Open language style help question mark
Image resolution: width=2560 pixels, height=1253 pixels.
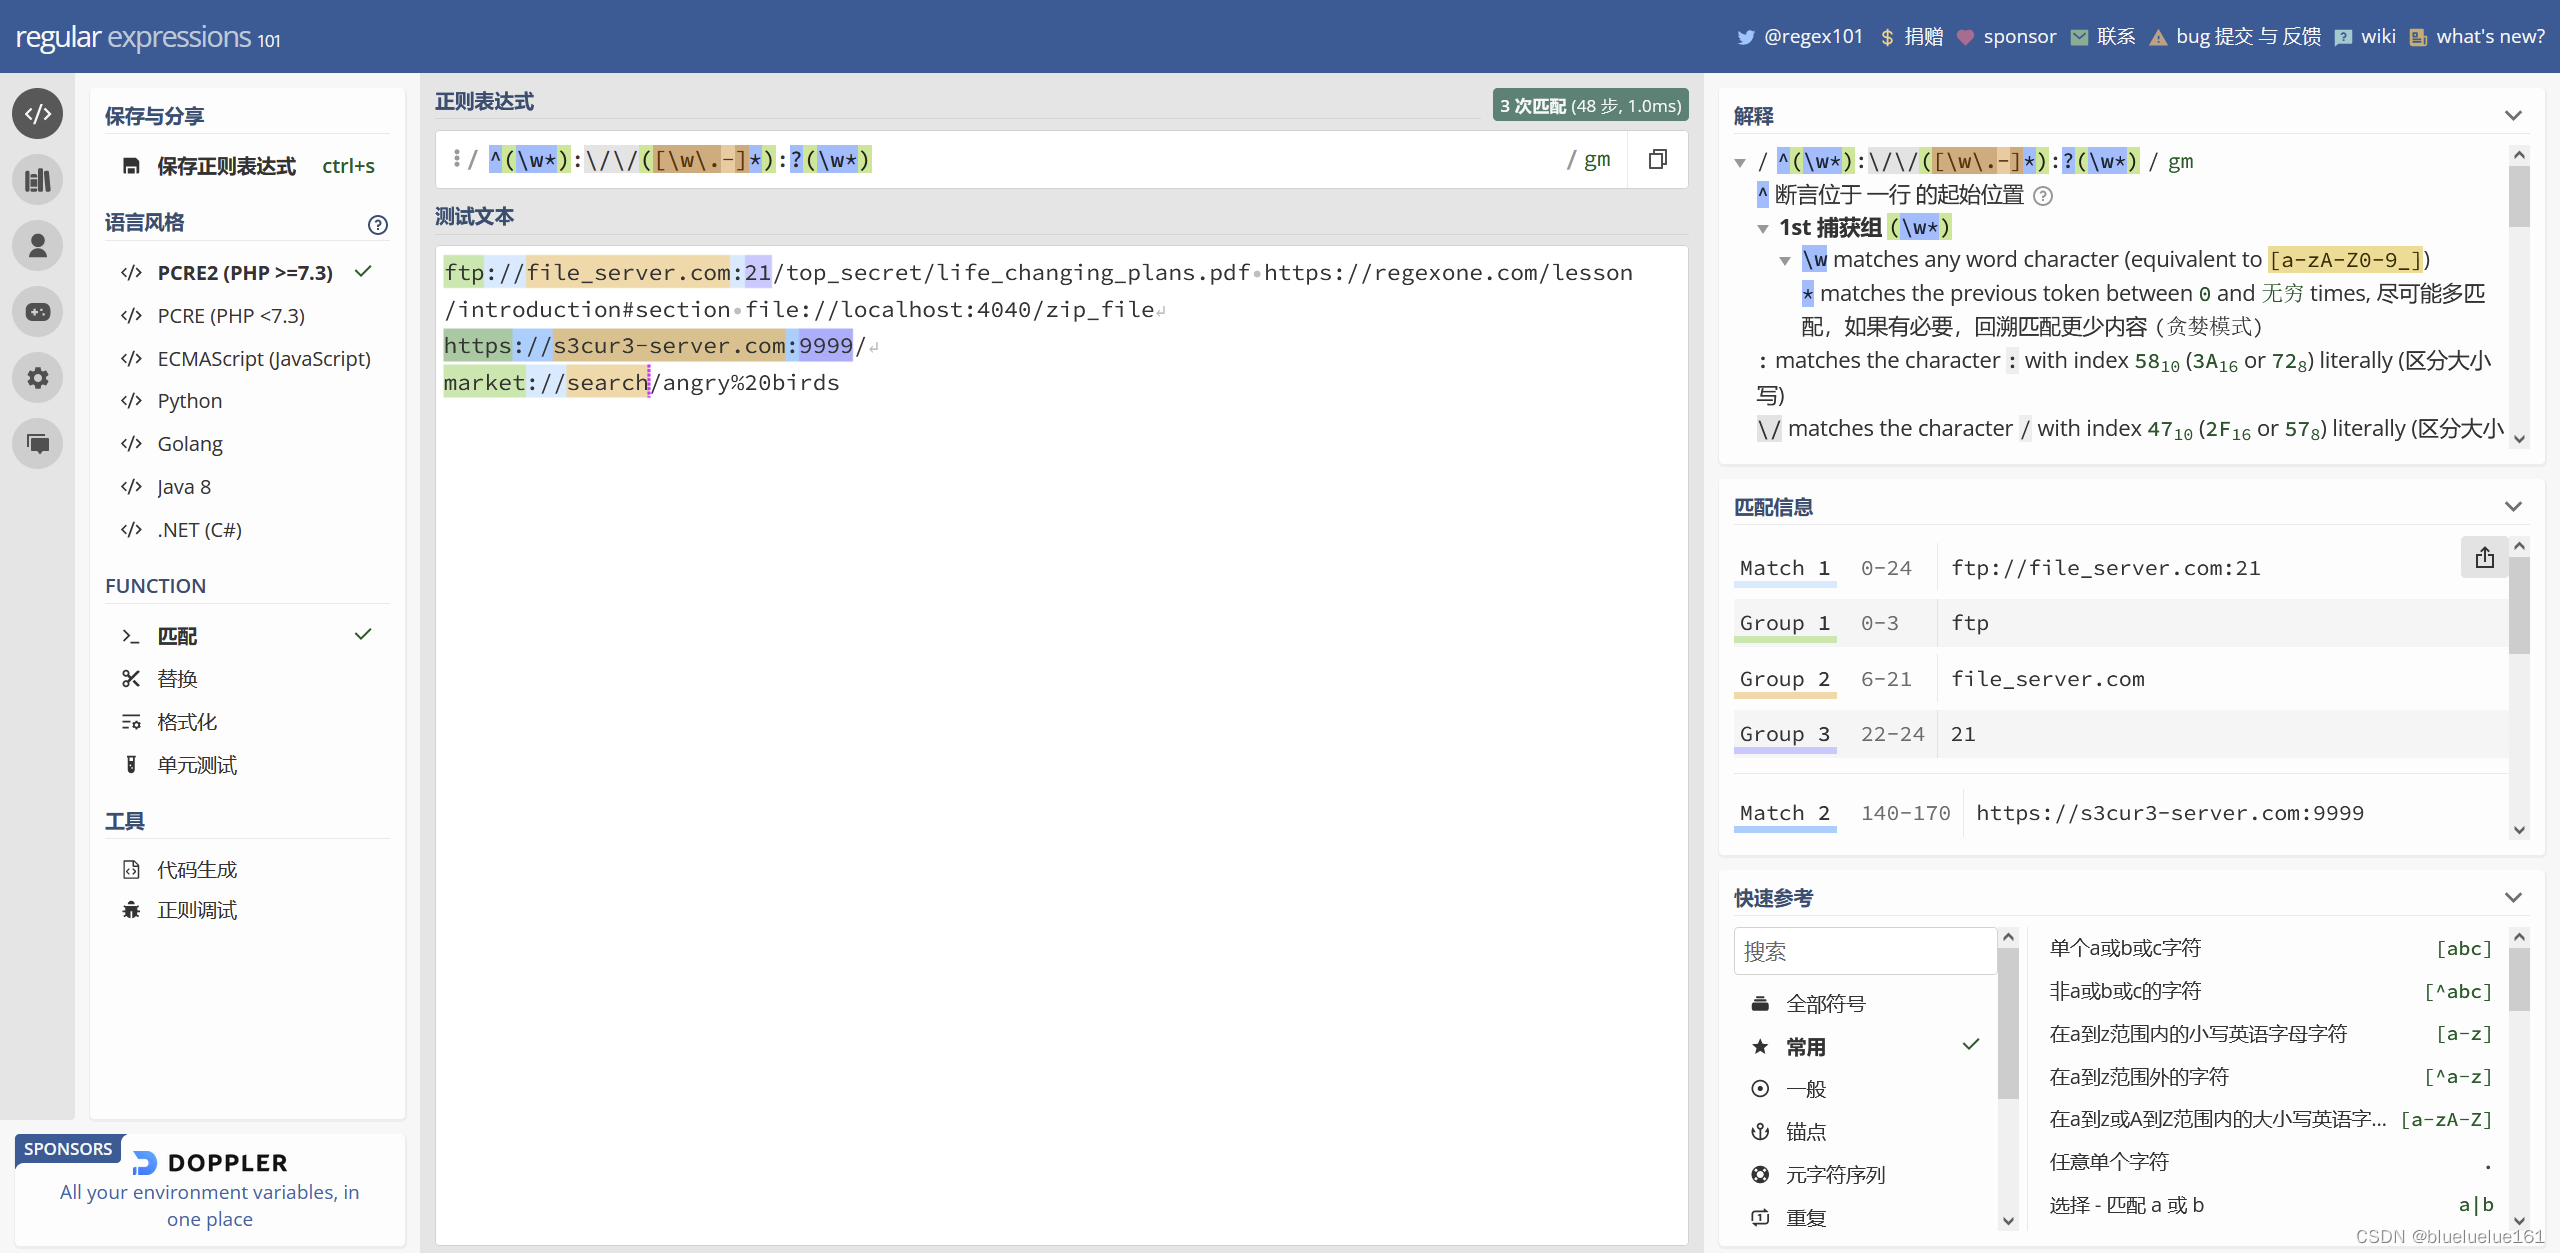(377, 225)
